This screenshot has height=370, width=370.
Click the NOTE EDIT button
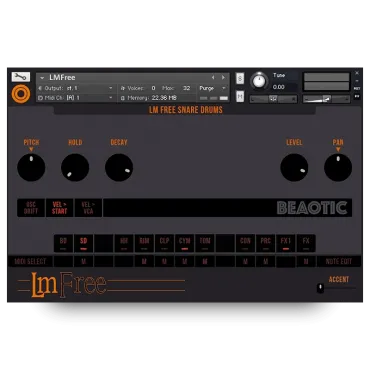[339, 261]
